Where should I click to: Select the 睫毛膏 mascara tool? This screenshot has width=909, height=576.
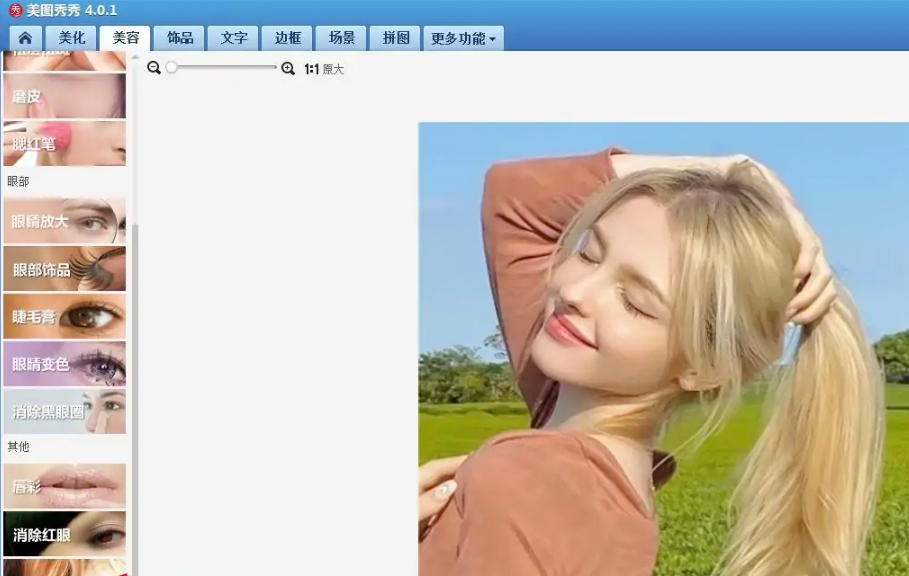(64, 317)
